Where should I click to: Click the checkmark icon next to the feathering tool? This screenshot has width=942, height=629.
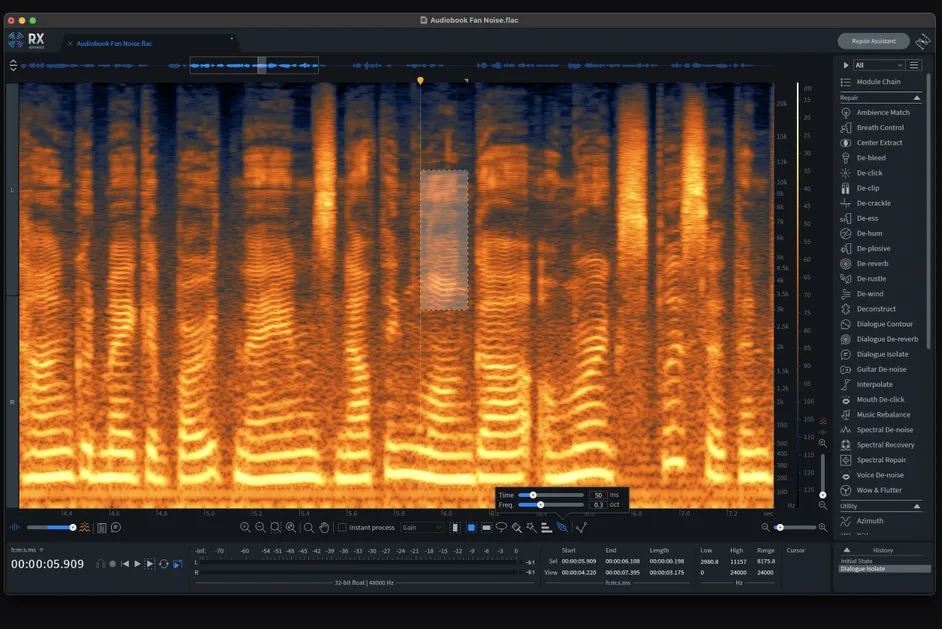click(581, 527)
